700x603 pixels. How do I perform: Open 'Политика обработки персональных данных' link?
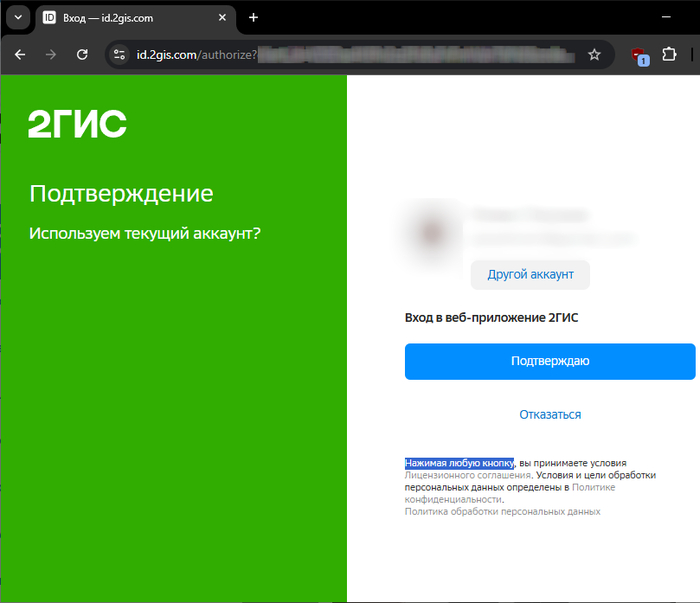pos(502,512)
